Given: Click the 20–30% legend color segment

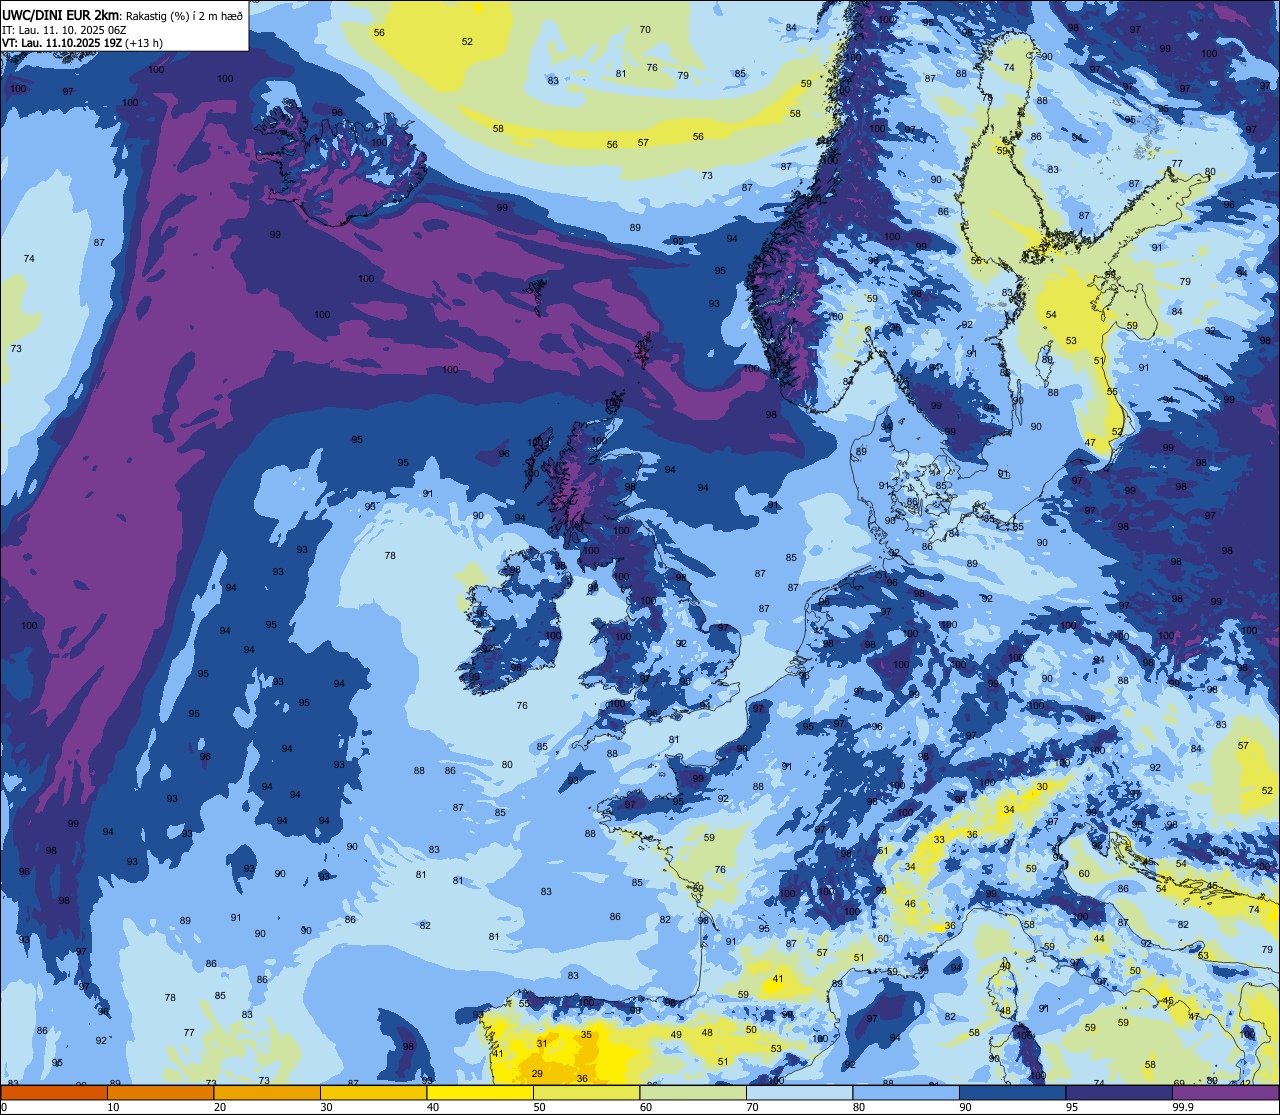Looking at the screenshot, I should pos(267,1093).
